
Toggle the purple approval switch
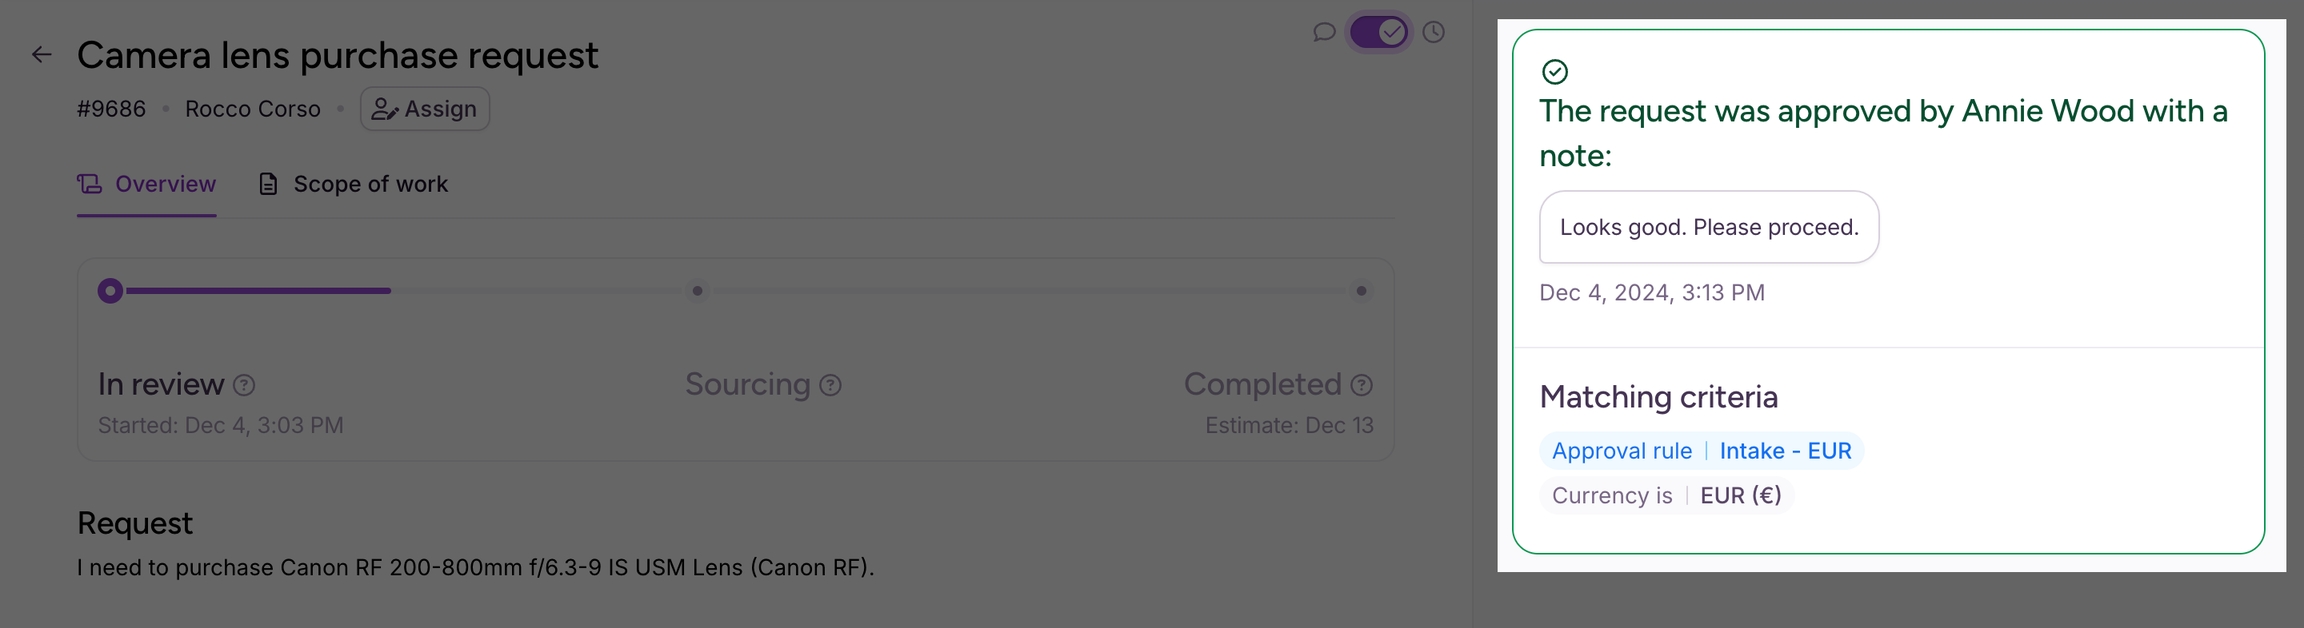point(1379,32)
